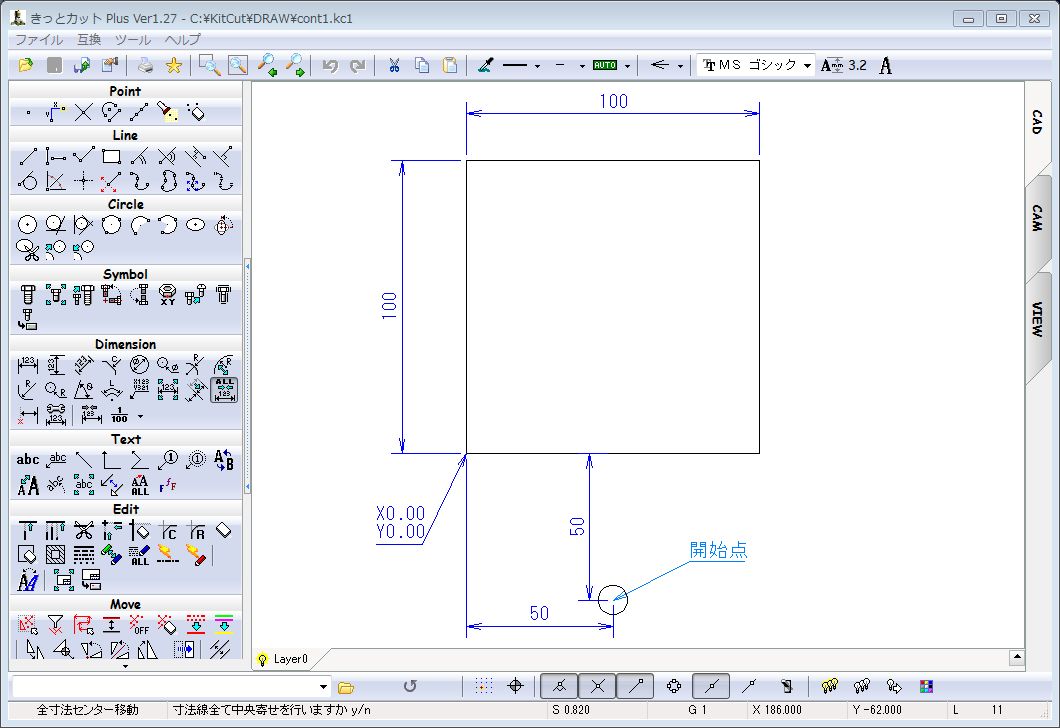Image resolution: width=1060 pixels, height=728 pixels.
Task: Click the Copy icon in the toolbar
Action: (x=422, y=66)
